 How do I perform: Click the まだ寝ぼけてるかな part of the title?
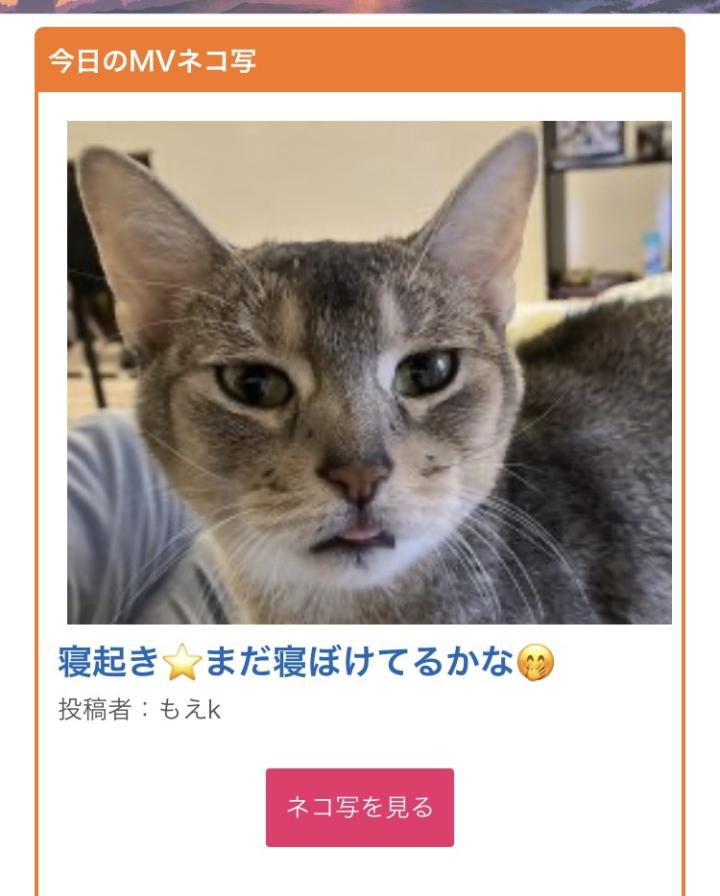coord(360,662)
